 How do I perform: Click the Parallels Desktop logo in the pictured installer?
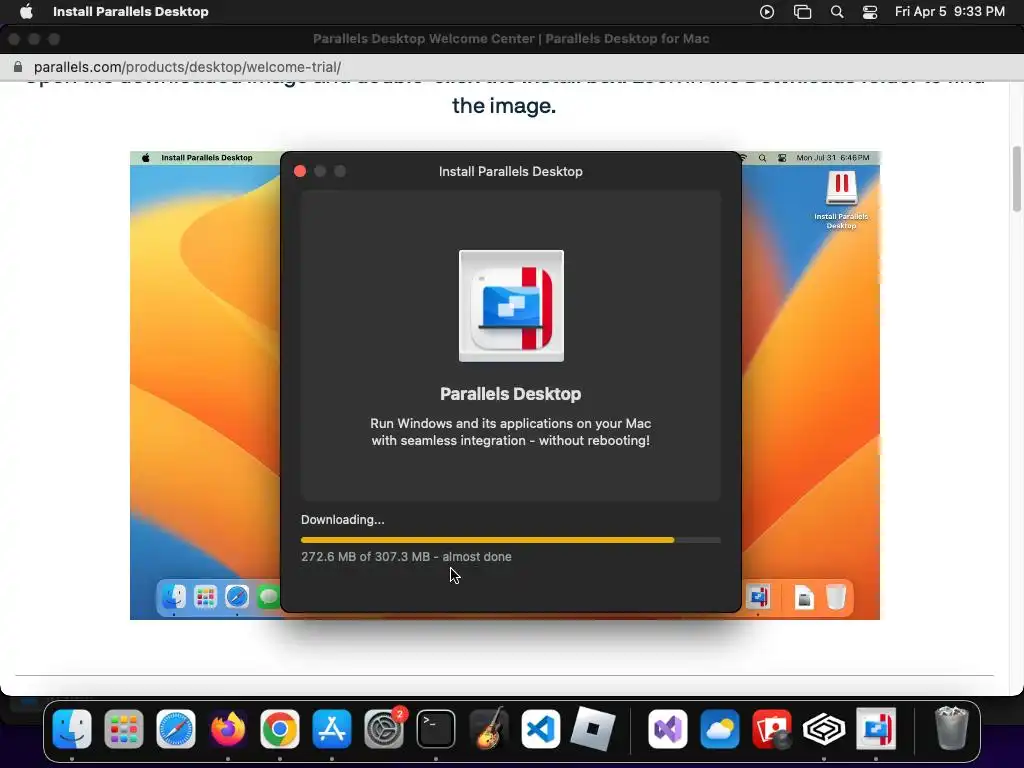point(511,306)
